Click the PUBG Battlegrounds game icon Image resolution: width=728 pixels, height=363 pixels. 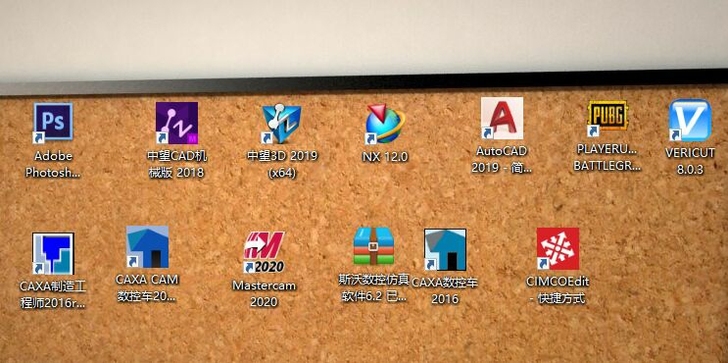point(607,119)
